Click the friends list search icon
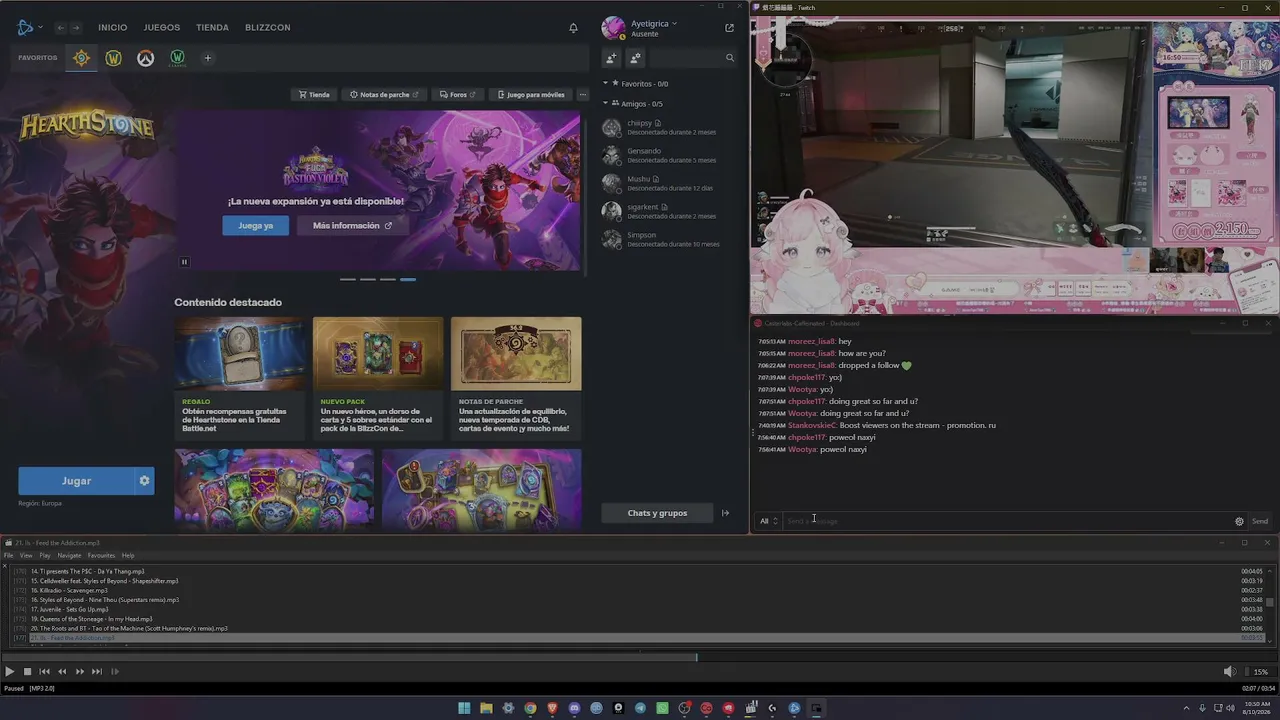1280x720 pixels. [x=729, y=58]
